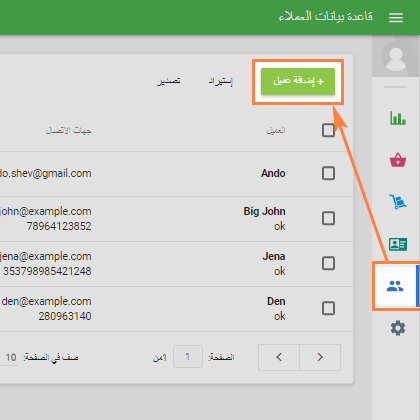
Task: Check the box for customer Den
Action: (x=328, y=308)
